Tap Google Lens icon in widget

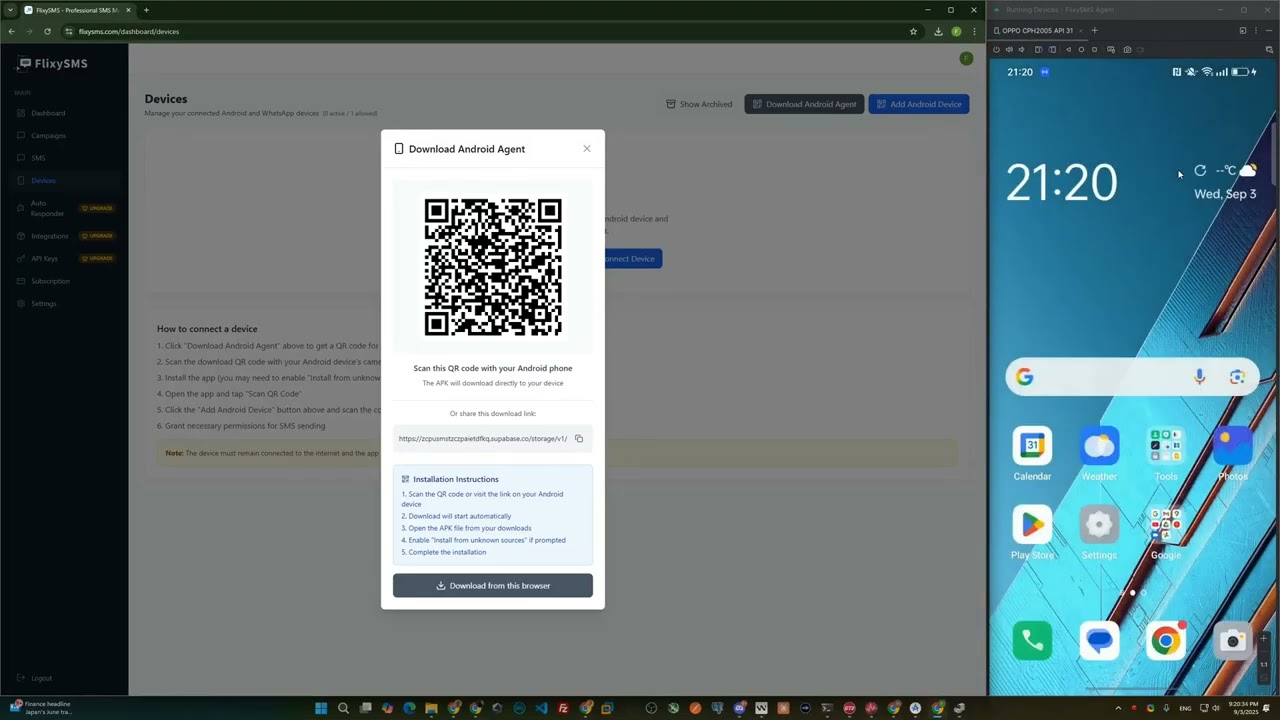(x=1238, y=377)
